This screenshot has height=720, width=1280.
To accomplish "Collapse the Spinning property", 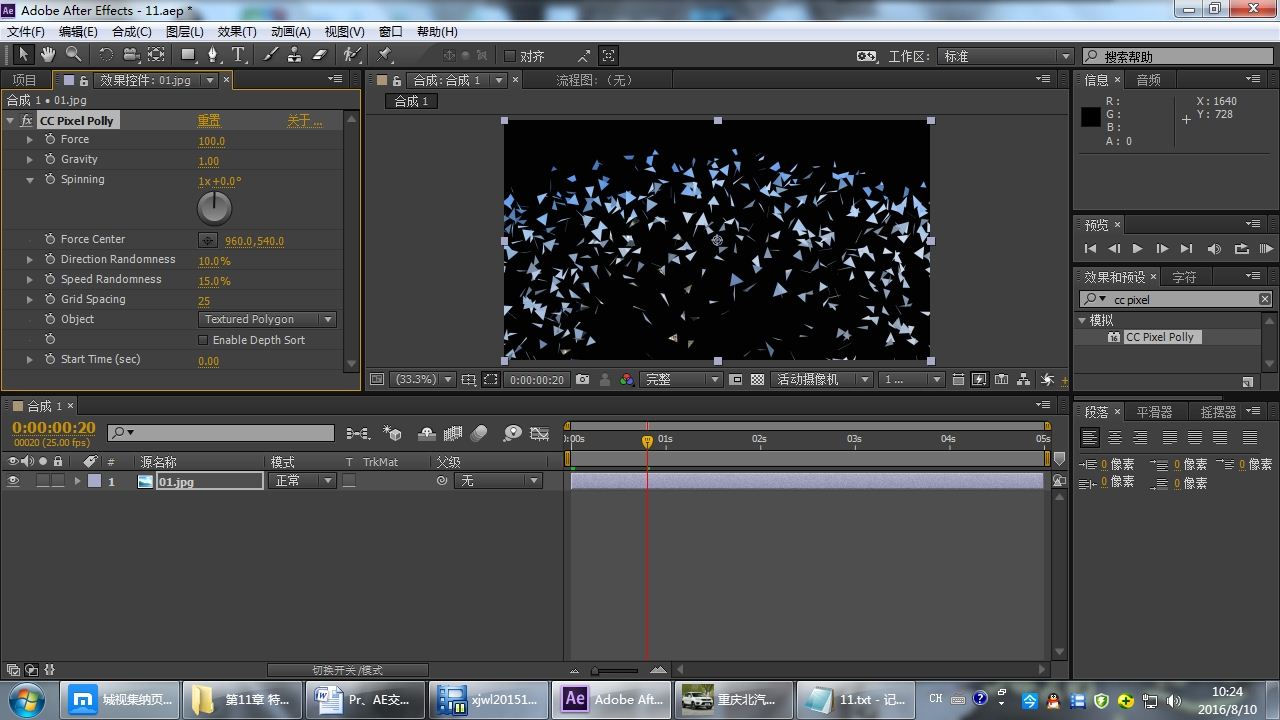I will tap(30, 180).
